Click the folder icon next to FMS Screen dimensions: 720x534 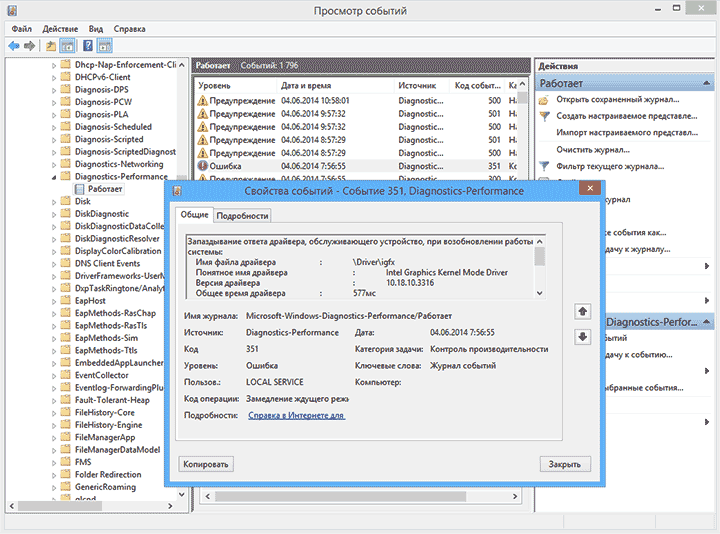(66, 461)
